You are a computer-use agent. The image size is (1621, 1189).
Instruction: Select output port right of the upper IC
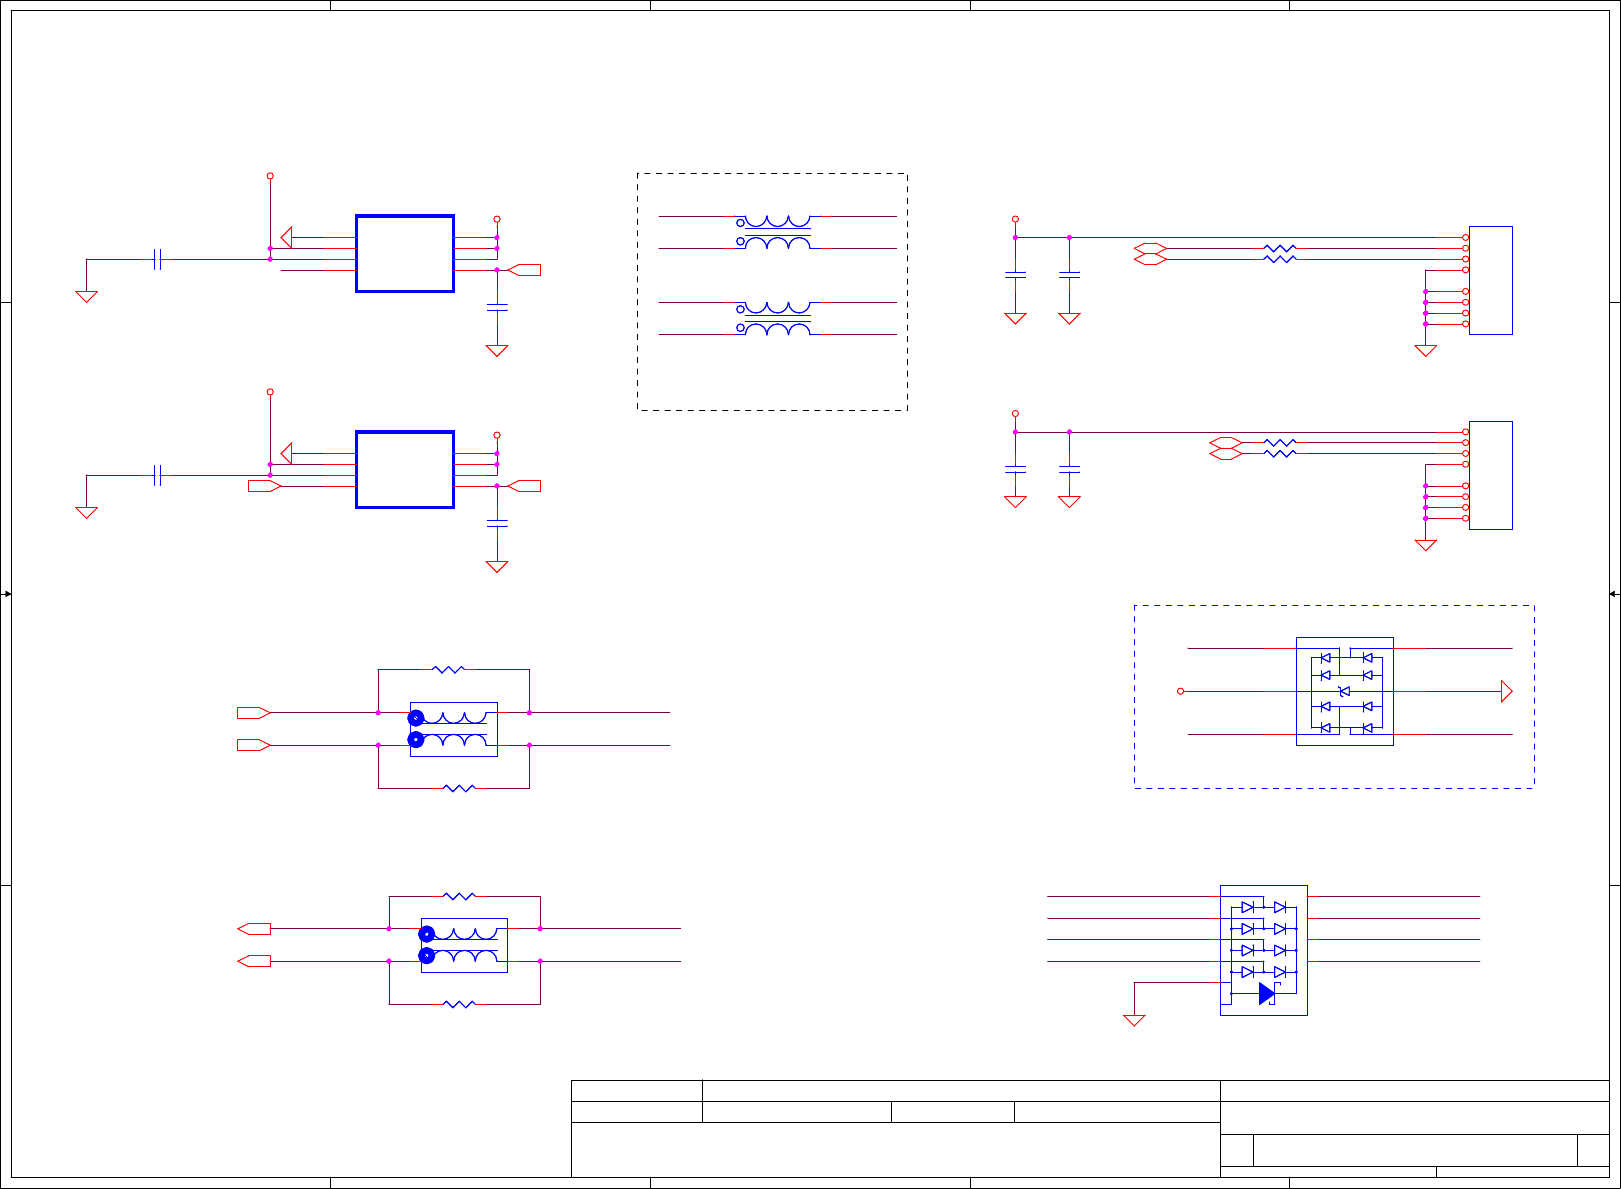pyautogui.click(x=524, y=270)
